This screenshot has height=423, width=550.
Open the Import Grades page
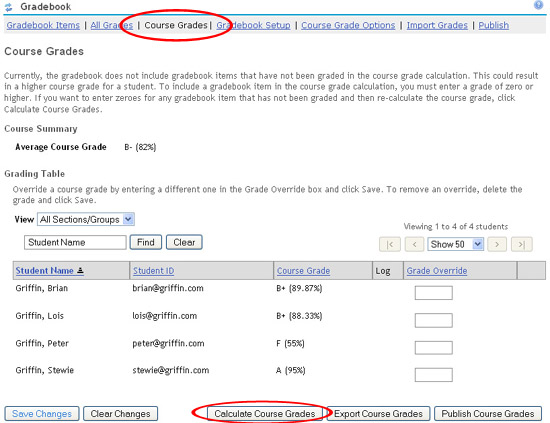(x=437, y=25)
